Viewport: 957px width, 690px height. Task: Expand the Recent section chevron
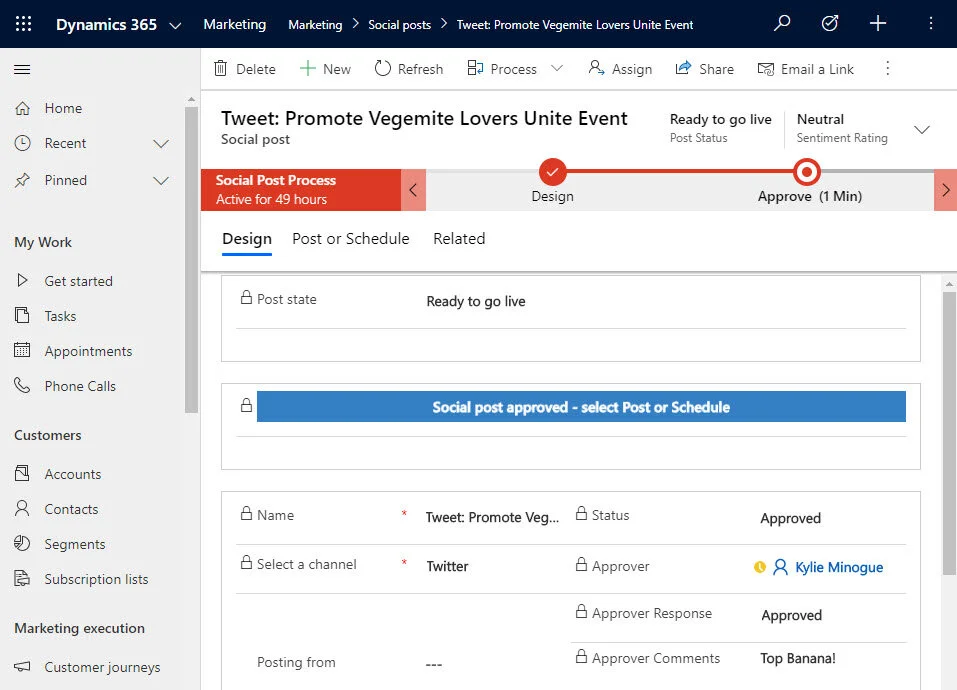[161, 144]
